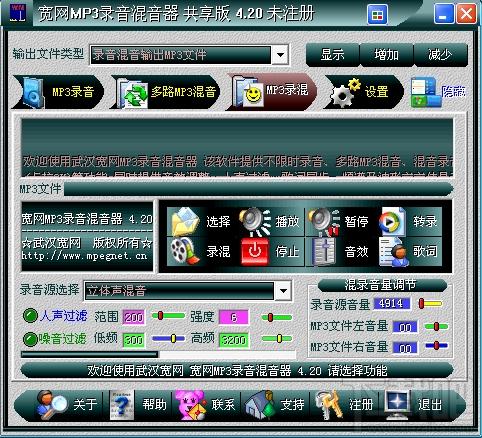Screen dimensions: 482x438
Task: Click the progress bar below the filters
Action: [158, 354]
